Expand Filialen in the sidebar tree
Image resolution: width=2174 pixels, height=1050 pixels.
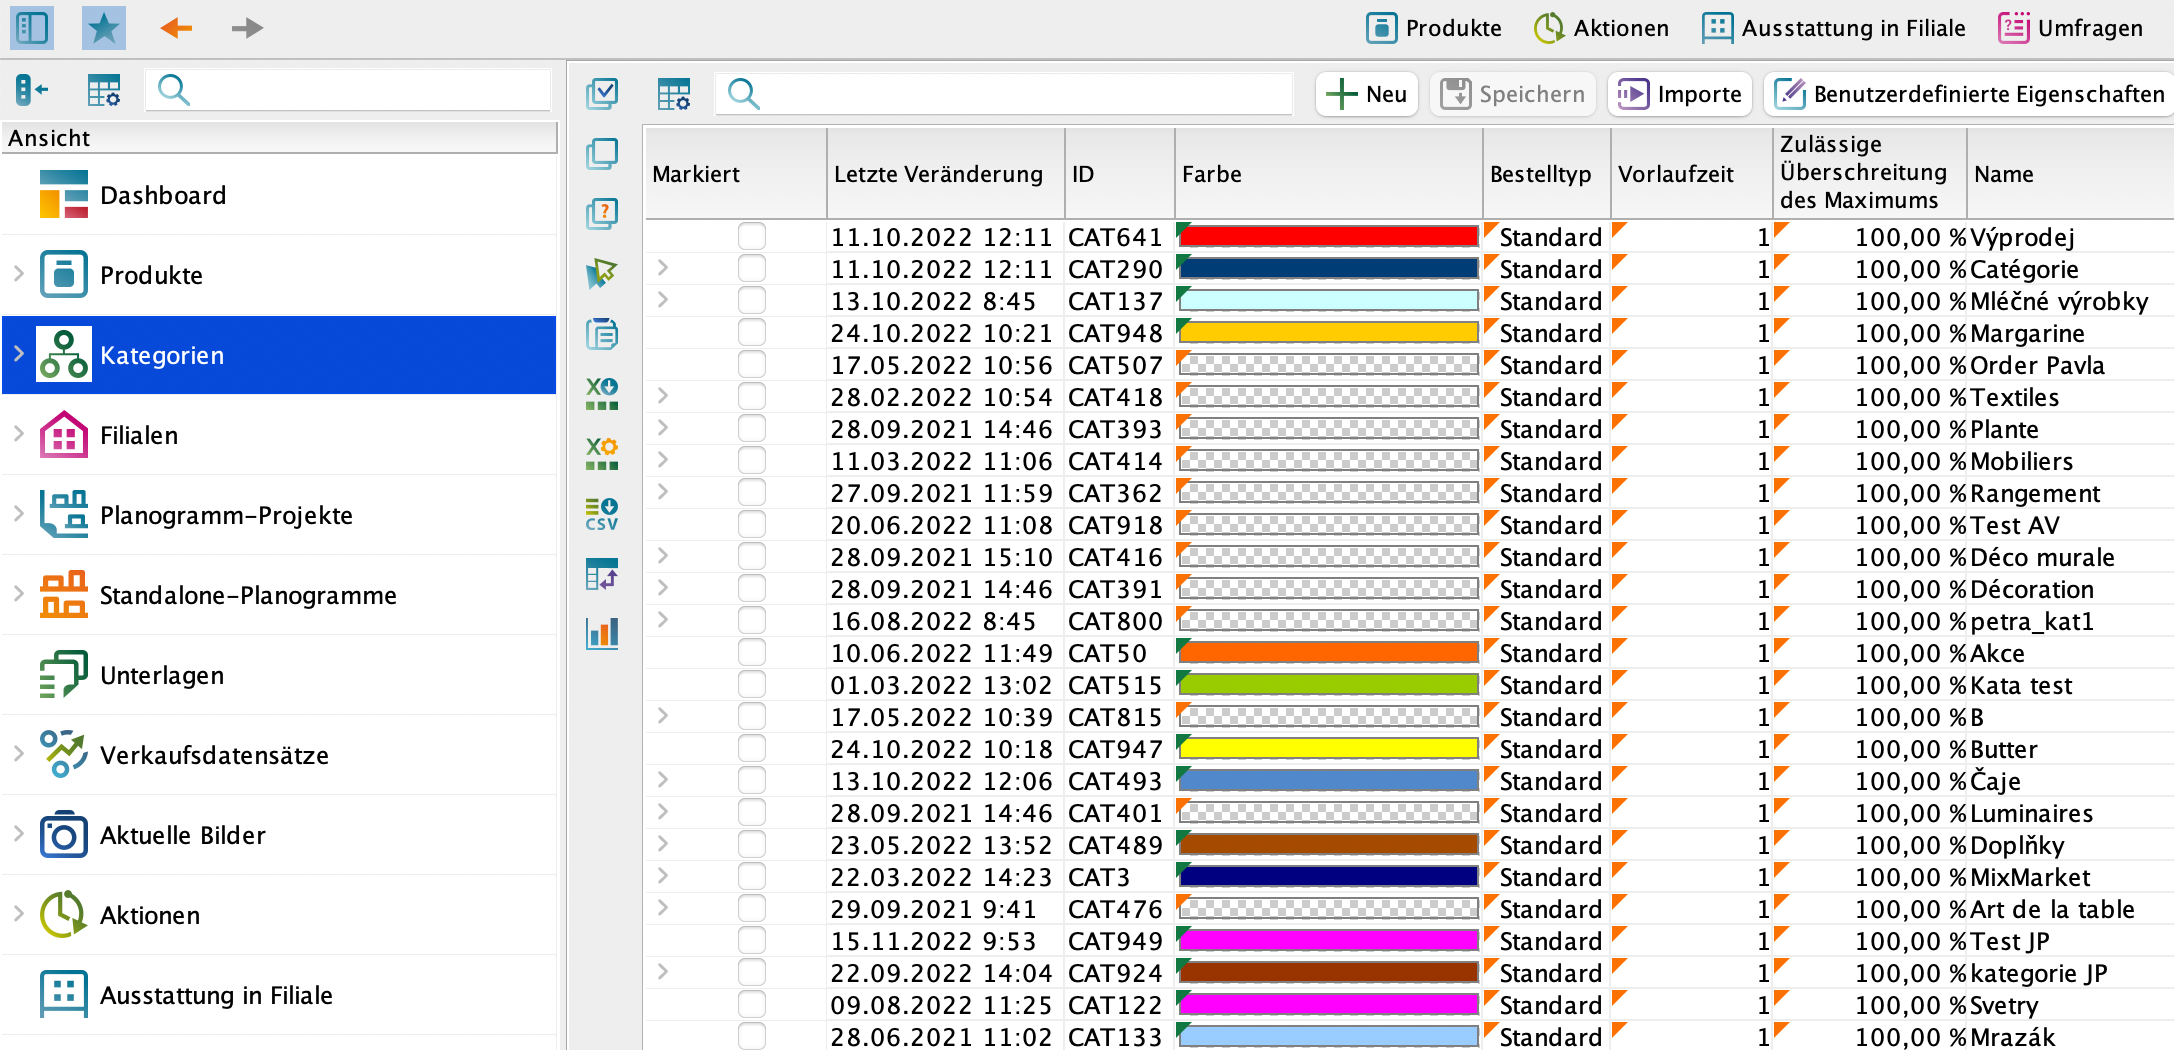coord(18,433)
